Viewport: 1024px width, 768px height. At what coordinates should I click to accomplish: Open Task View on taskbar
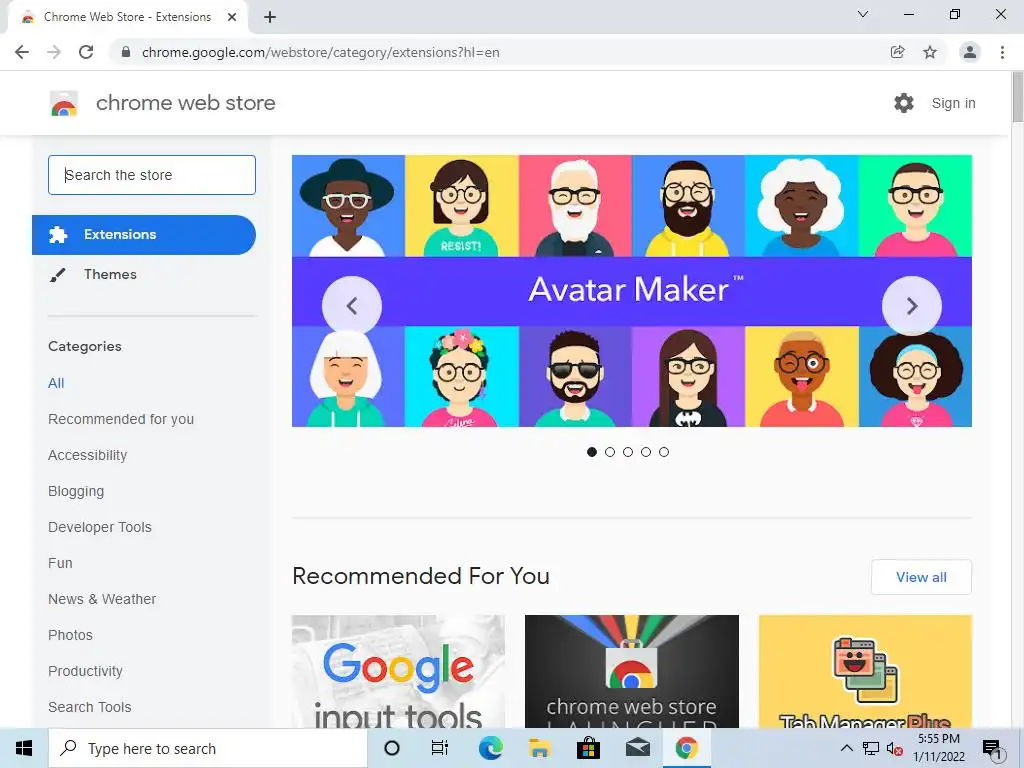[x=440, y=748]
